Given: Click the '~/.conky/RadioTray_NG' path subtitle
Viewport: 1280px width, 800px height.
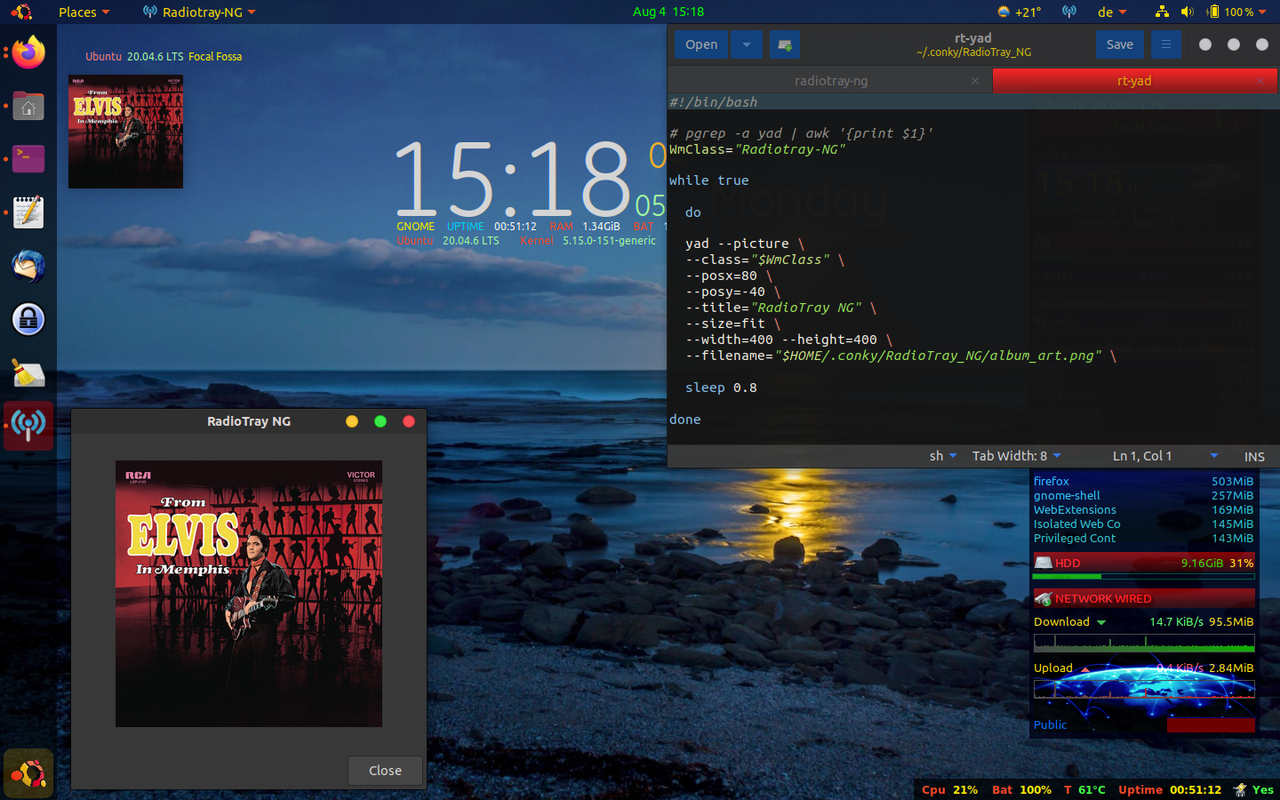Looking at the screenshot, I should (x=973, y=52).
